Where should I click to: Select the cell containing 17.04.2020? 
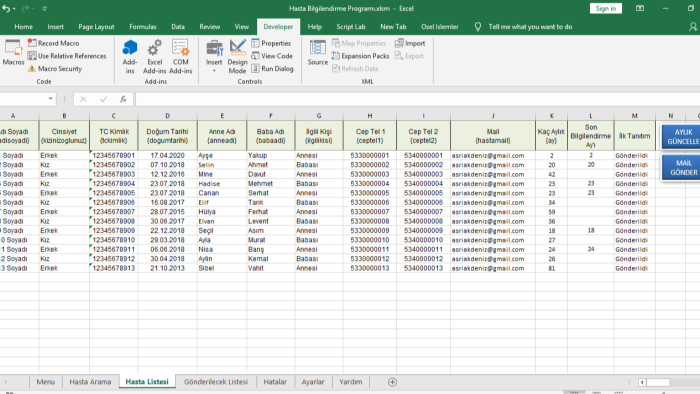click(167, 155)
